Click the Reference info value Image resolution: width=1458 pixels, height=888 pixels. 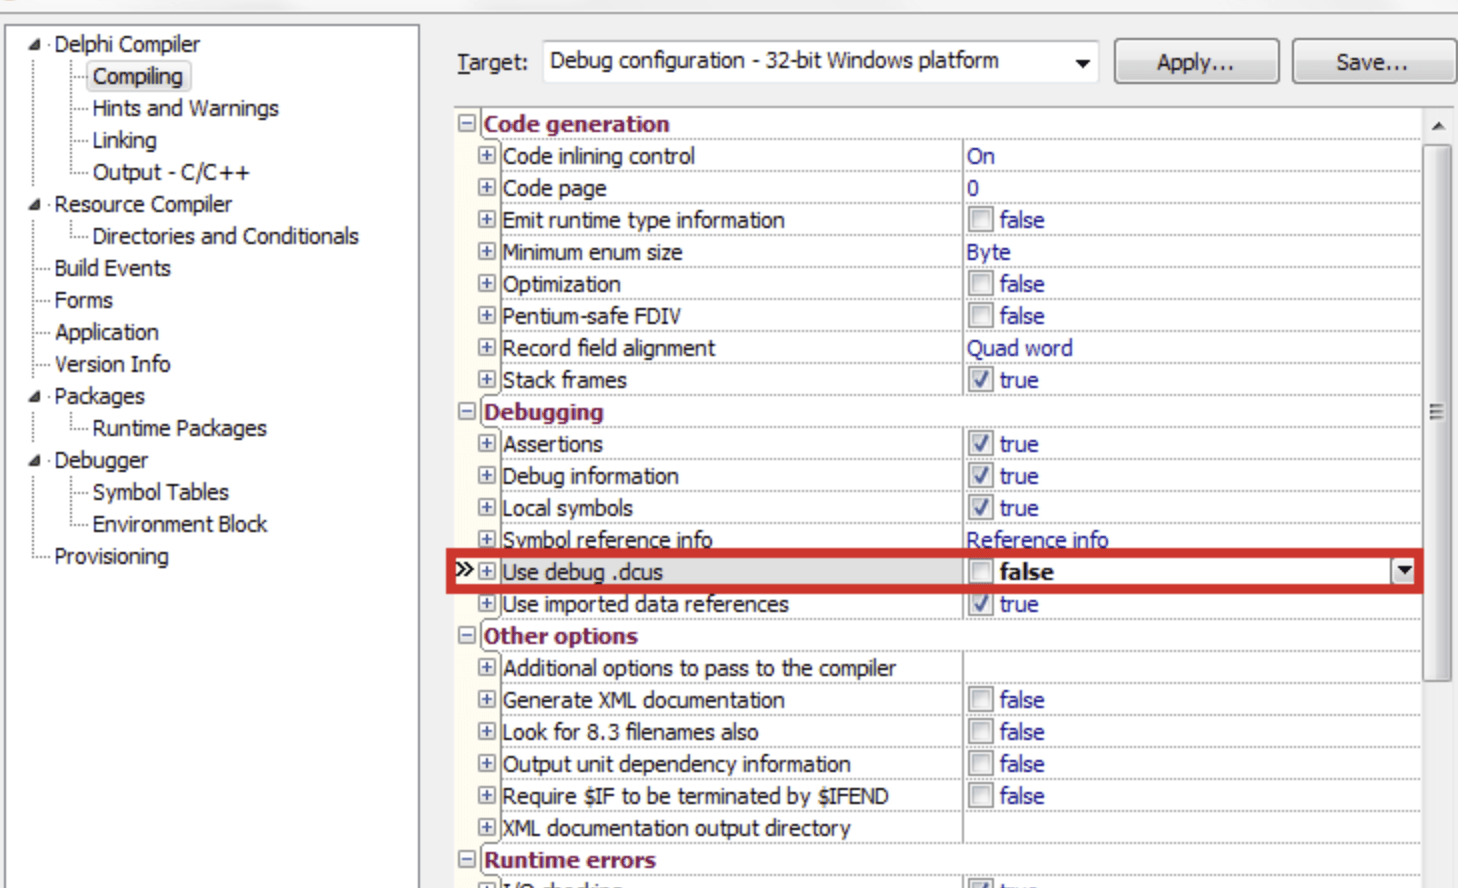tap(1037, 540)
